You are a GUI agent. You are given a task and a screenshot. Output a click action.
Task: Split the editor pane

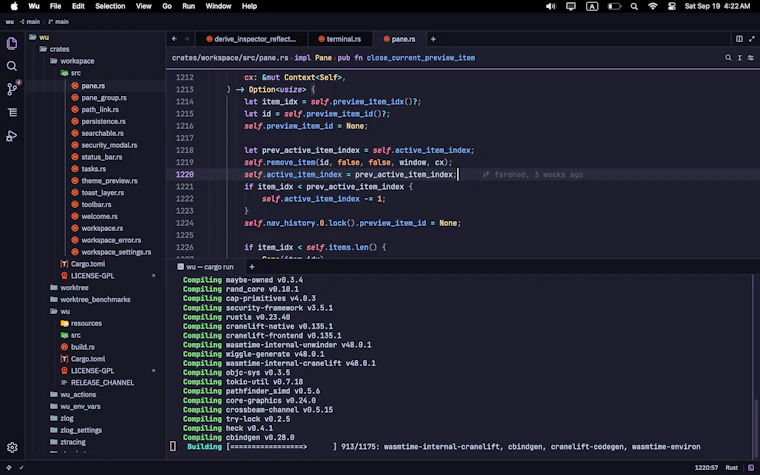coord(739,39)
